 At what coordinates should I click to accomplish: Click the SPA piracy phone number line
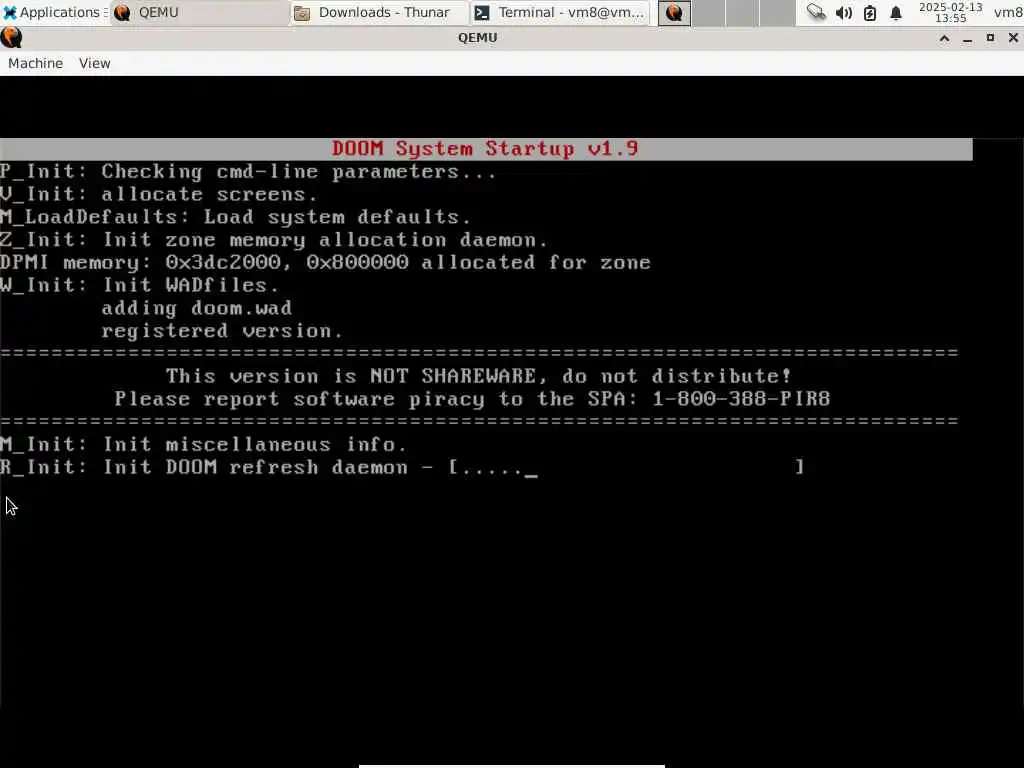point(472,399)
